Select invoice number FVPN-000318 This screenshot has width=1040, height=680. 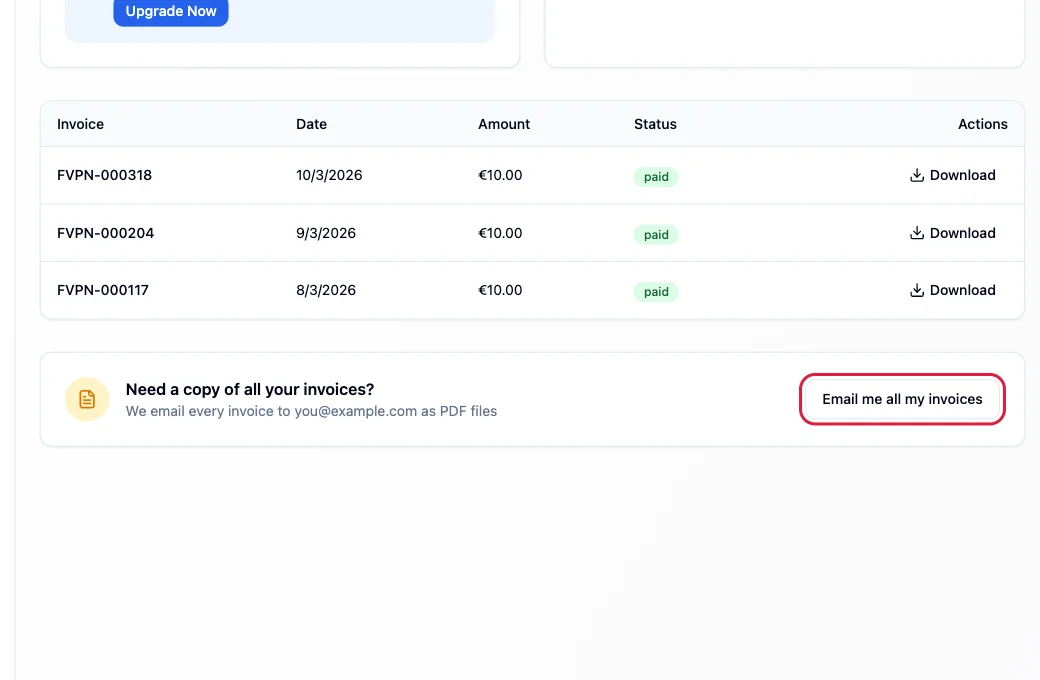coord(104,175)
